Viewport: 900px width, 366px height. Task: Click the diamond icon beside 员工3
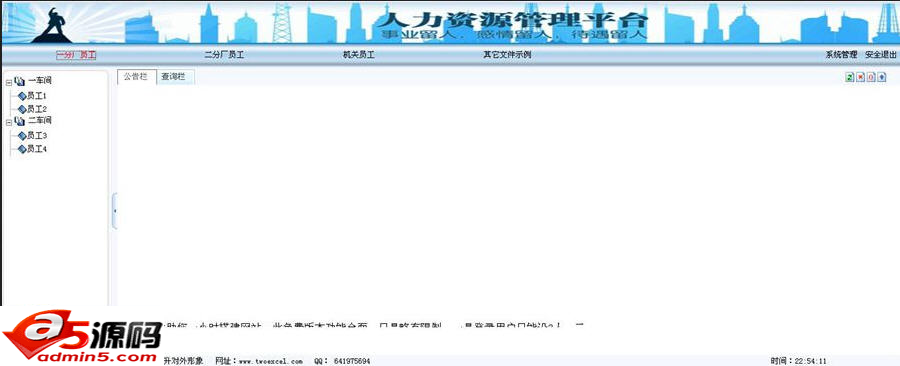pos(22,136)
